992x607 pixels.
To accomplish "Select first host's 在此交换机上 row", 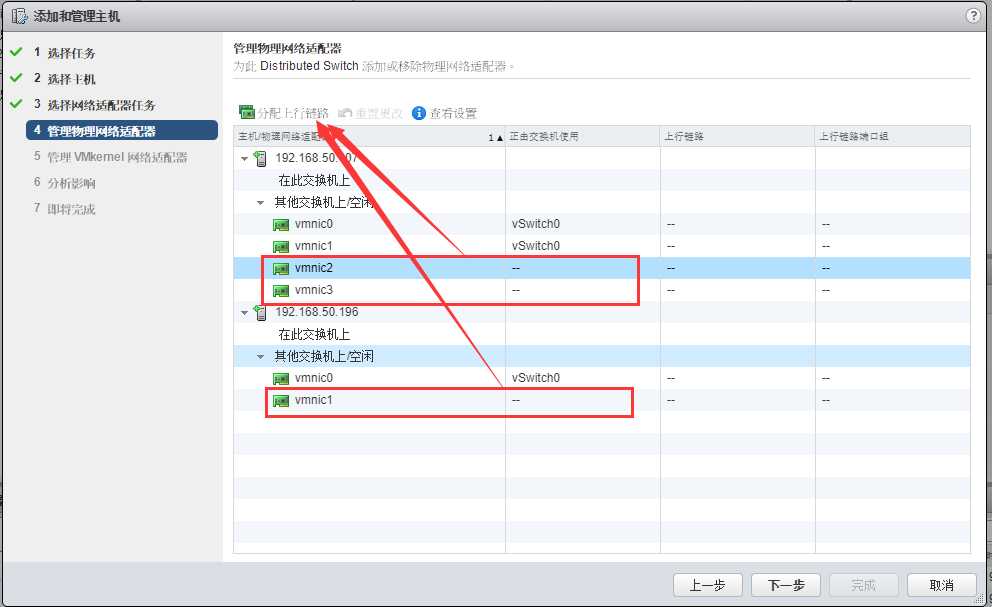I will tap(602, 180).
